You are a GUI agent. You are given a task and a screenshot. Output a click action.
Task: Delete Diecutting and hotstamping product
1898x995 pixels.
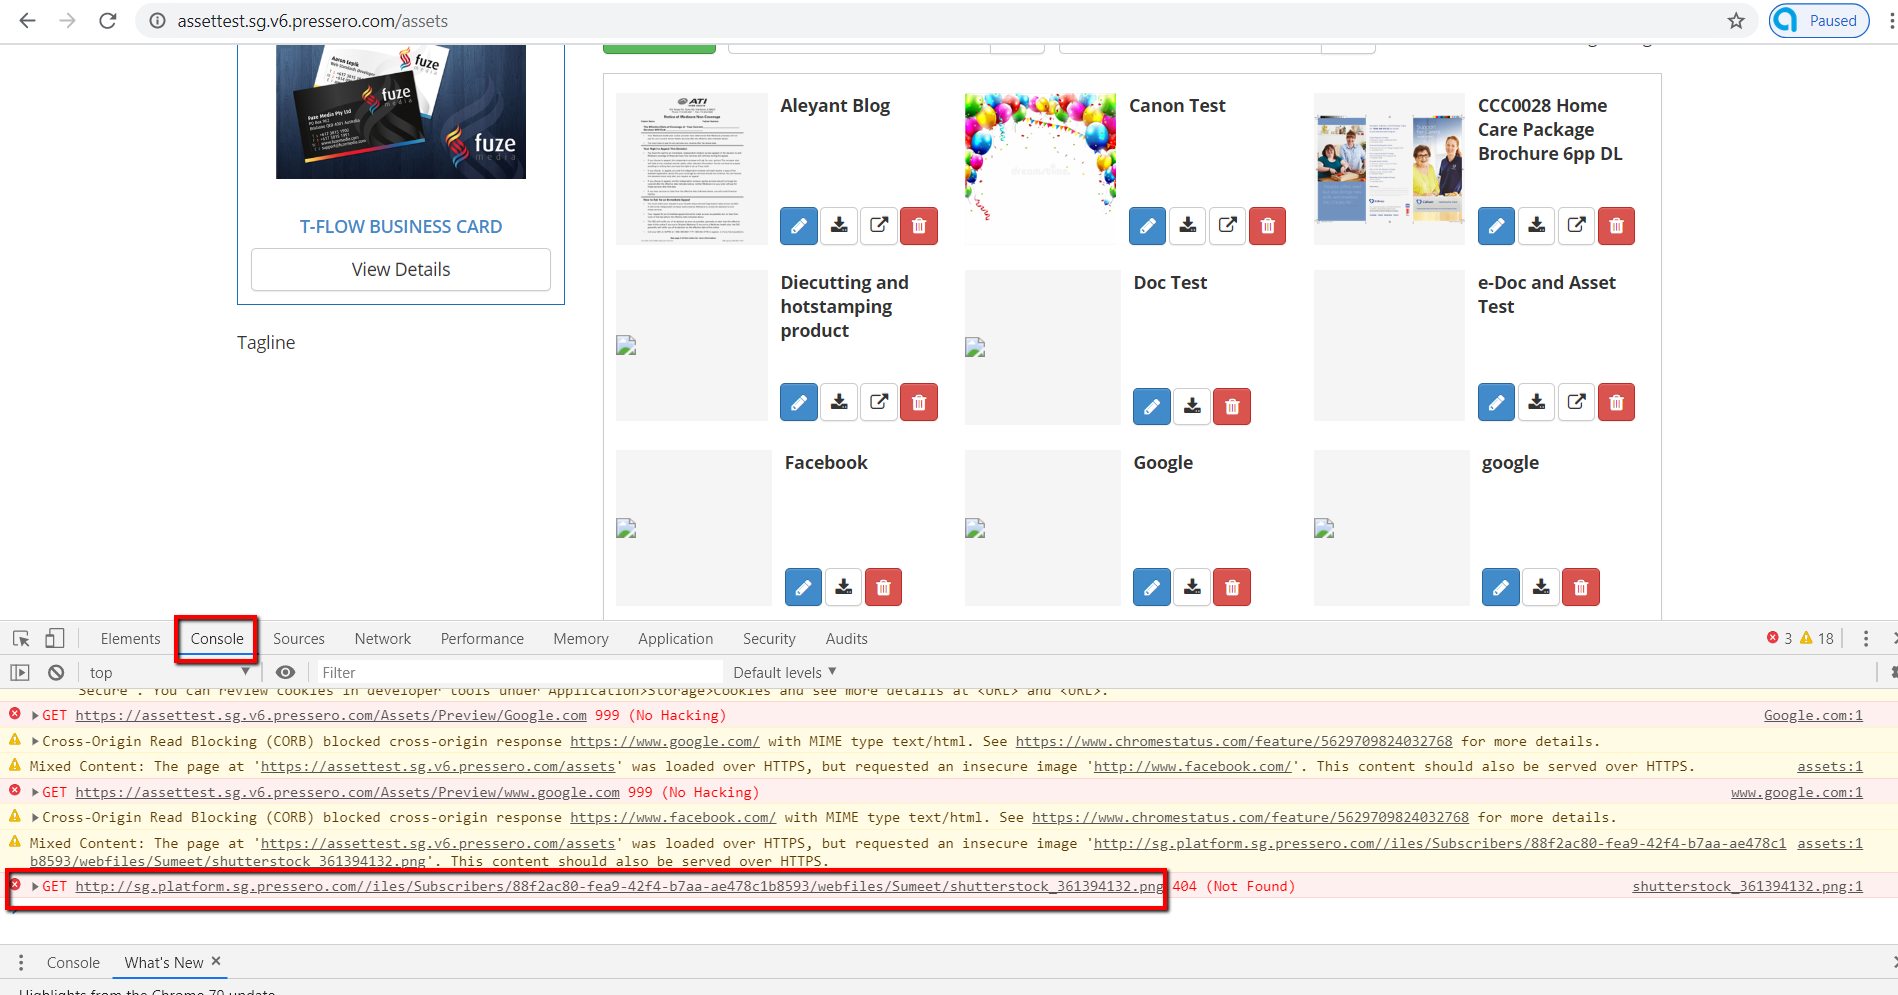(x=919, y=402)
